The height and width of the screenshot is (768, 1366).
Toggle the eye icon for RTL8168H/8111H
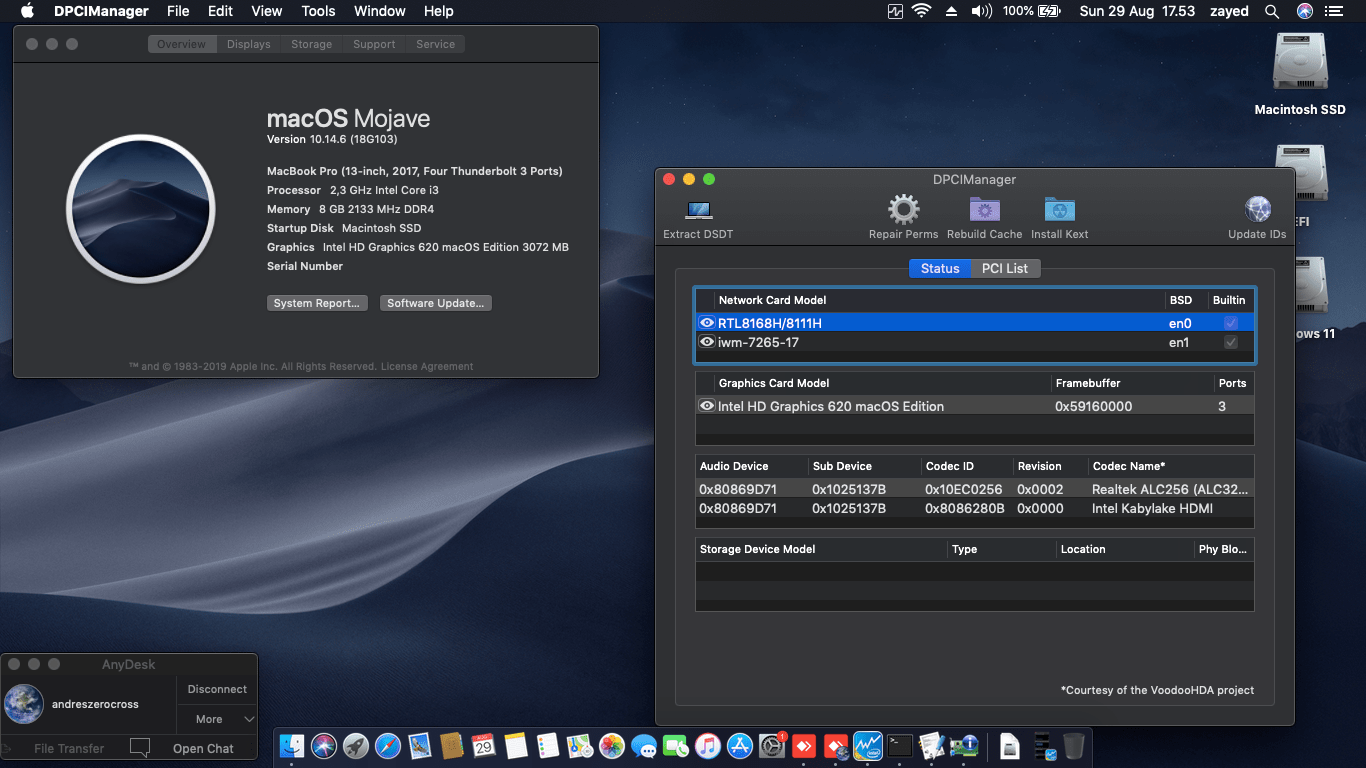[x=707, y=323]
